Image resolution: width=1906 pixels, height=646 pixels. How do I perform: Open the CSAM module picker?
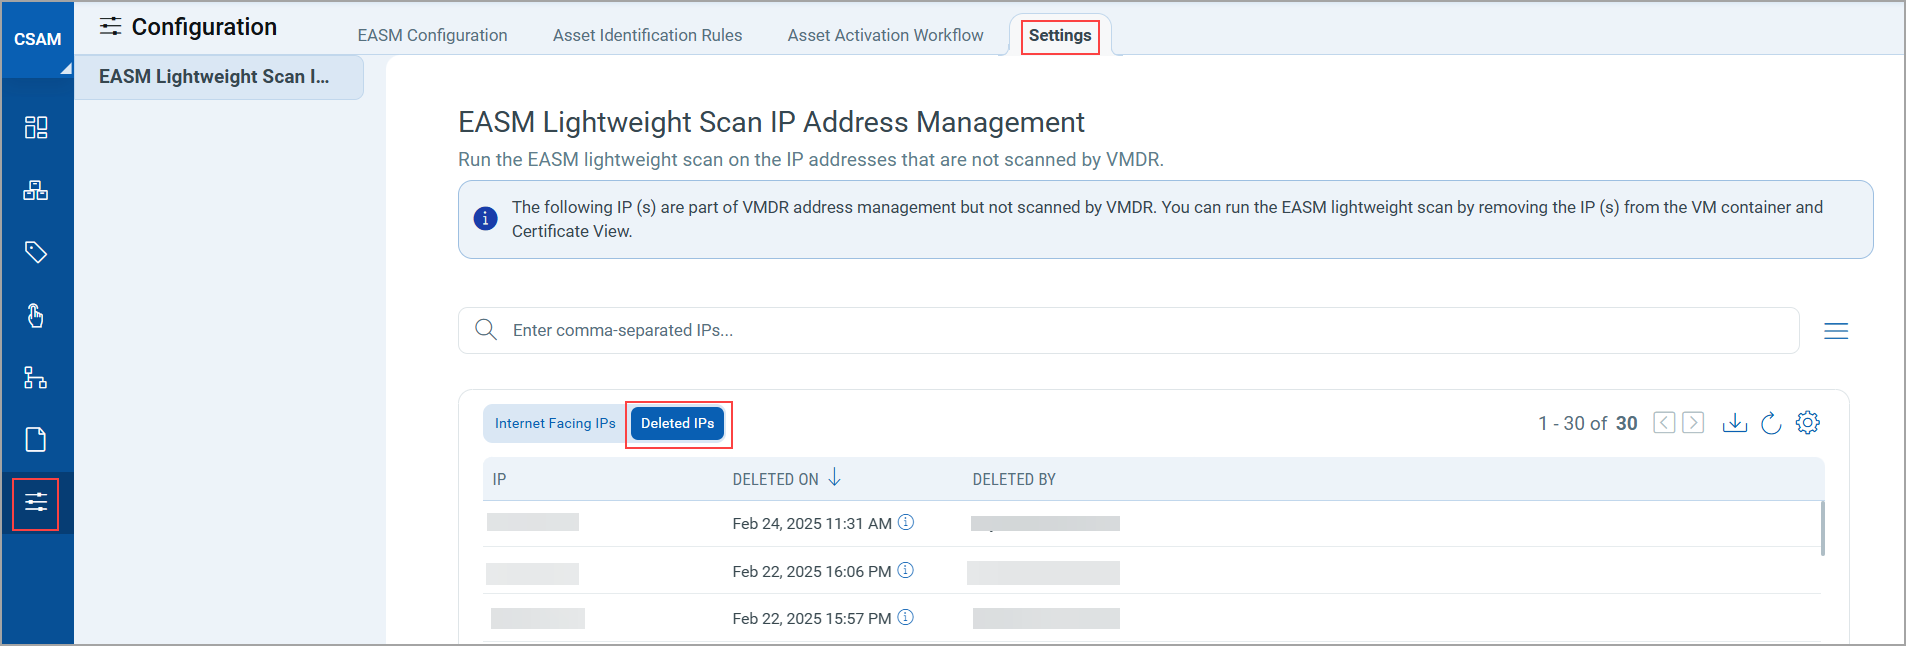pyautogui.click(x=37, y=39)
